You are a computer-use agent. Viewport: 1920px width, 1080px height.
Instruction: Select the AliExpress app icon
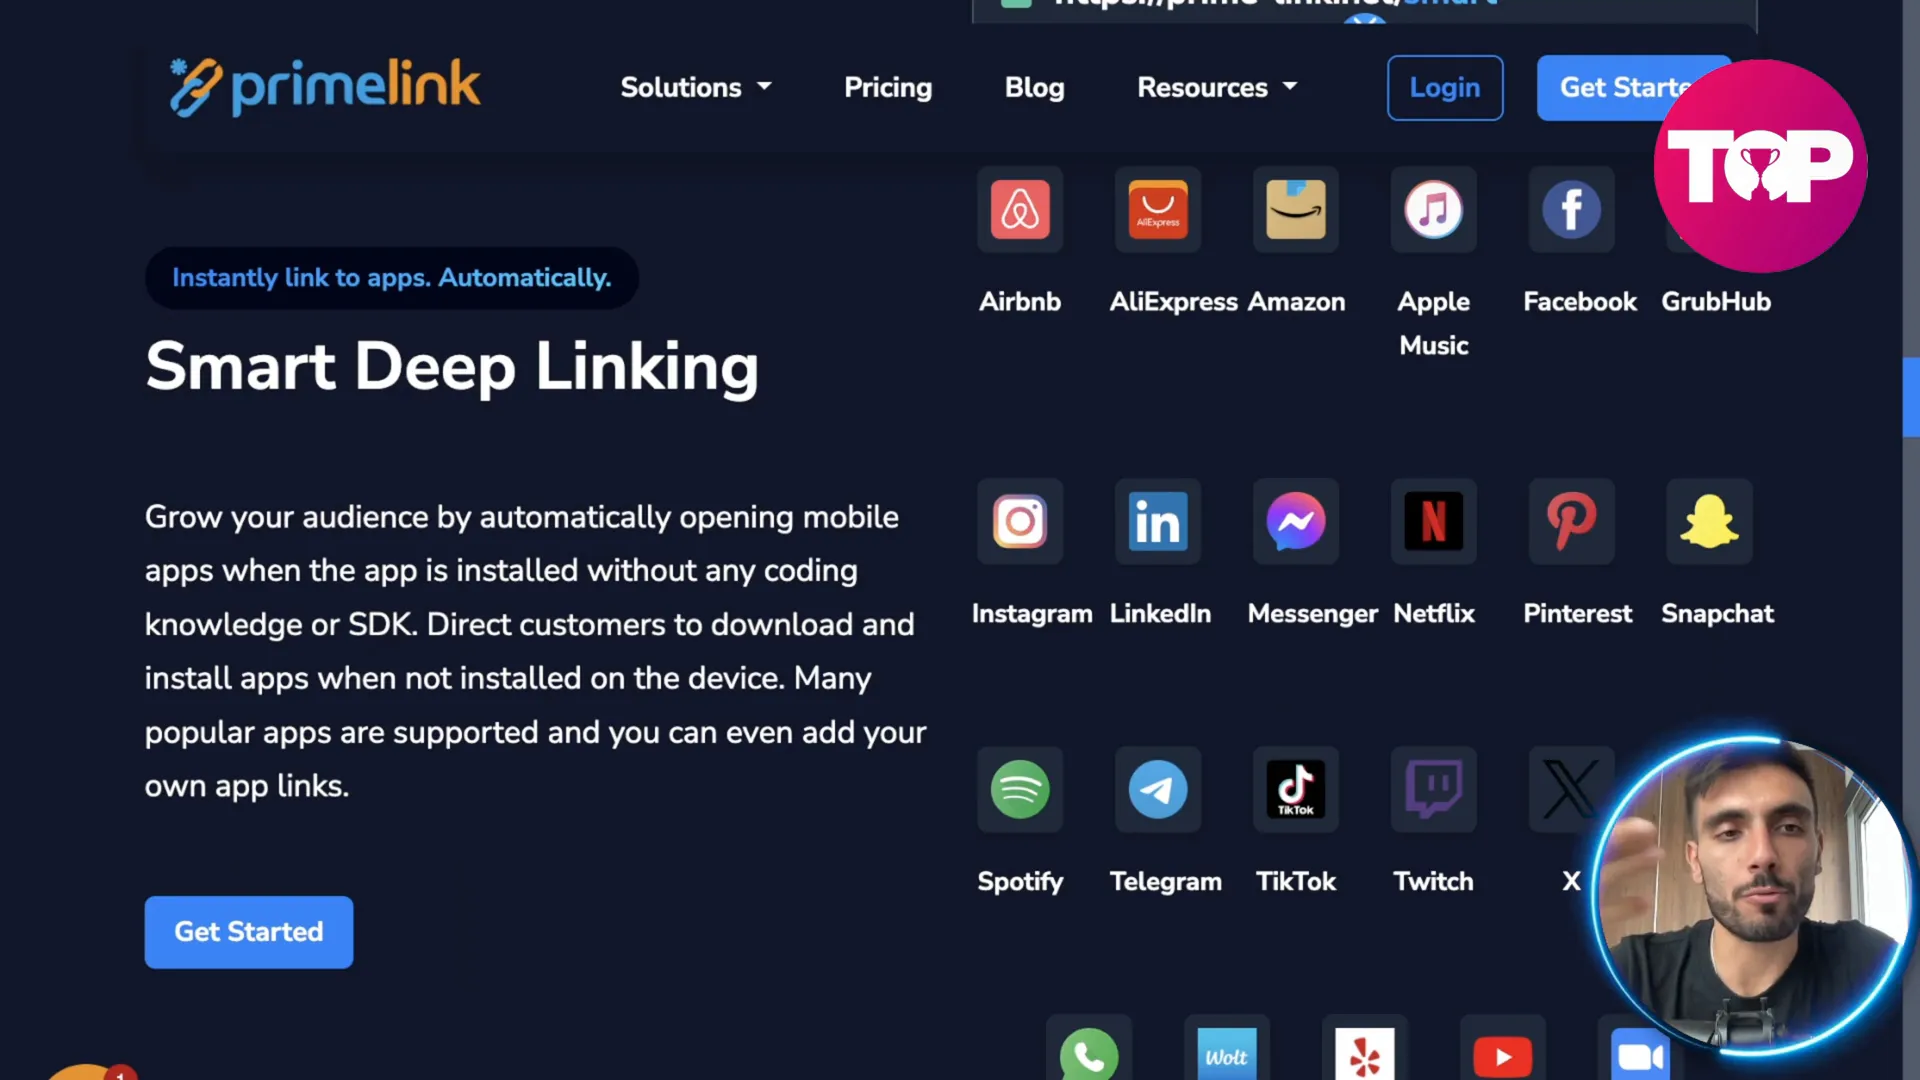1158,209
